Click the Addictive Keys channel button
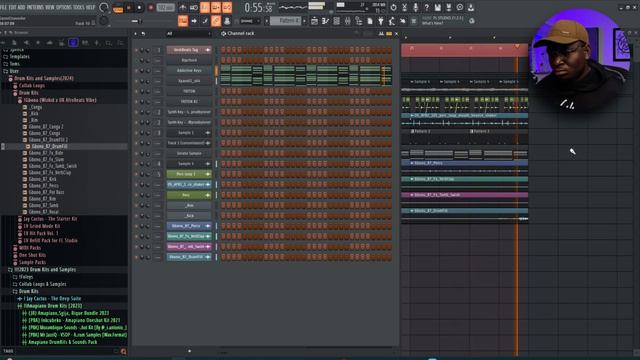The image size is (640, 360). [189, 71]
